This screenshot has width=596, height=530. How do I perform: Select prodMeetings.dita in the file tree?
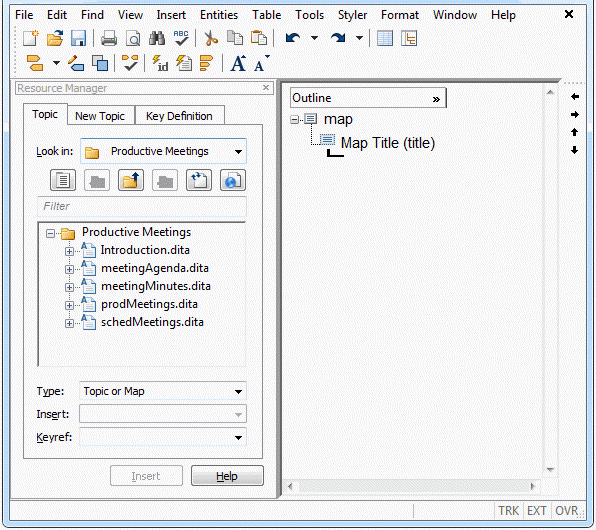[149, 304]
